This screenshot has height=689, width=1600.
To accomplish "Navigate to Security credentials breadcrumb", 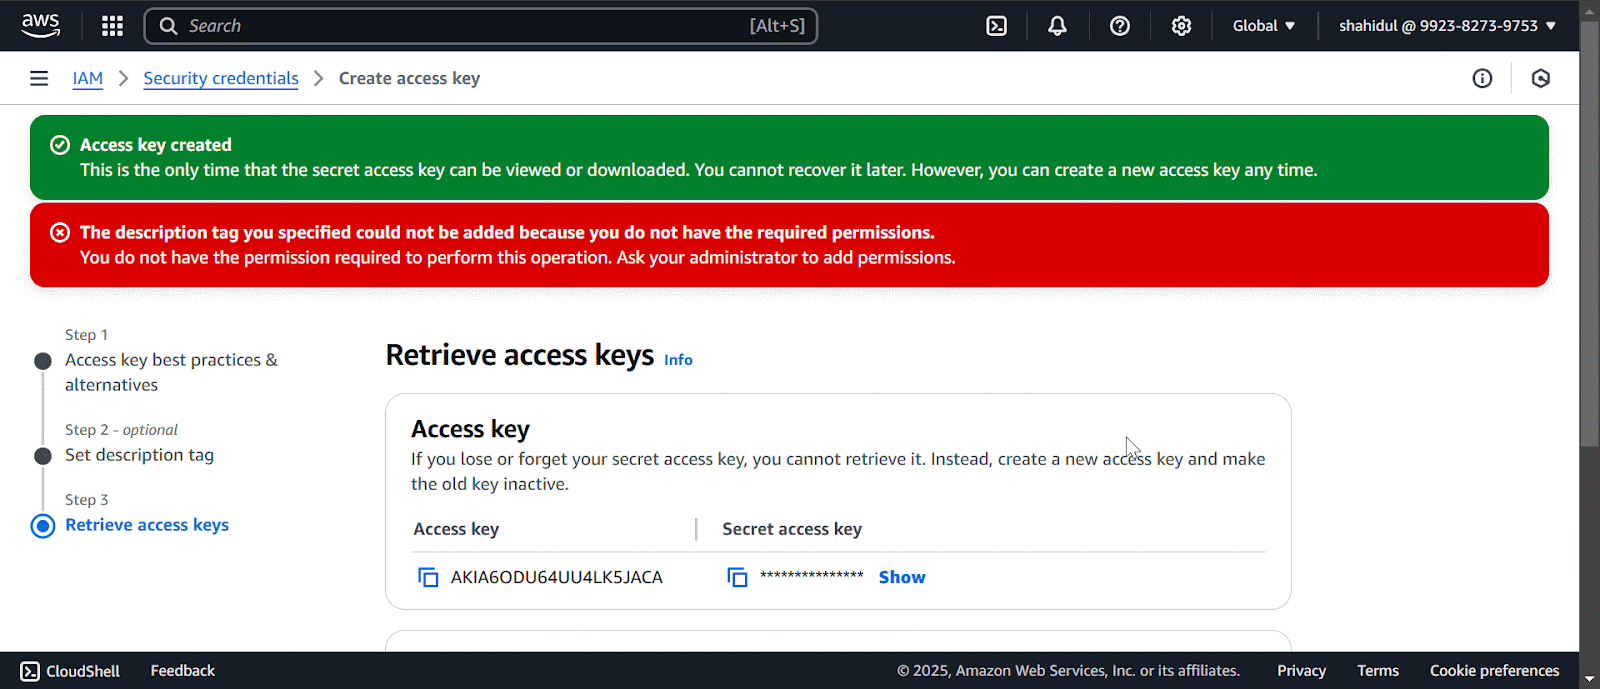I will point(221,78).
